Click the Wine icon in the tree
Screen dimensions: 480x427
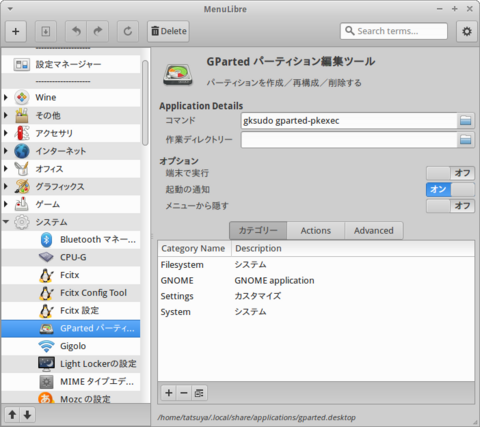coord(22,97)
